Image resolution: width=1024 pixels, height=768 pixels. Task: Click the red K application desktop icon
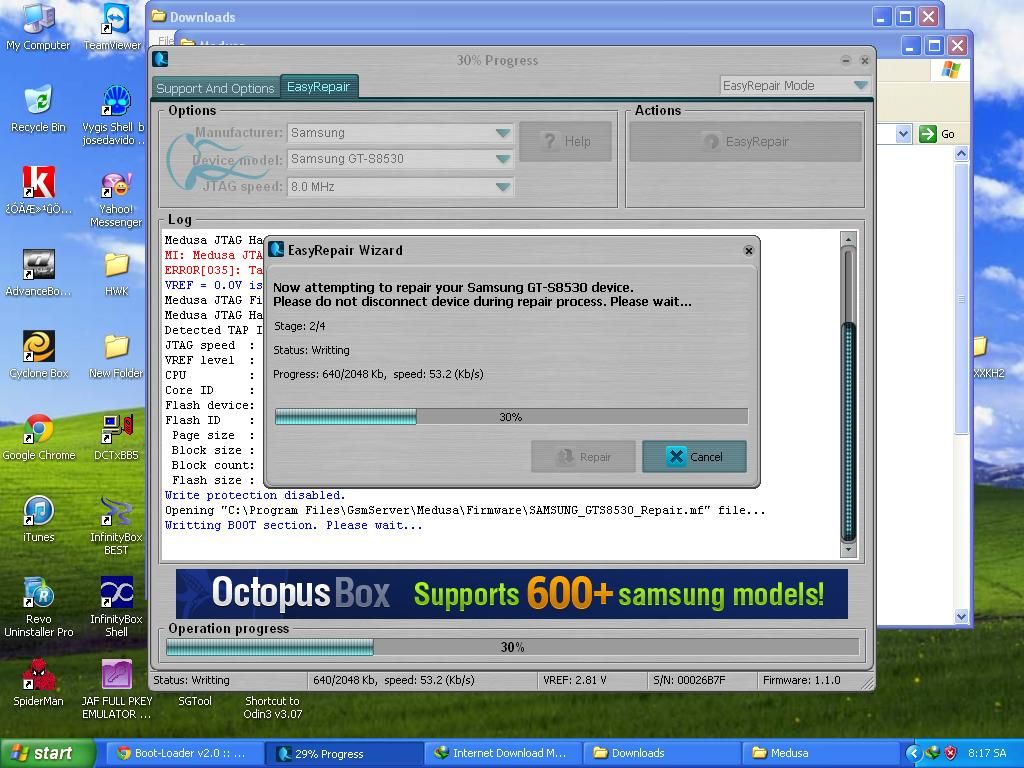pyautogui.click(x=39, y=189)
